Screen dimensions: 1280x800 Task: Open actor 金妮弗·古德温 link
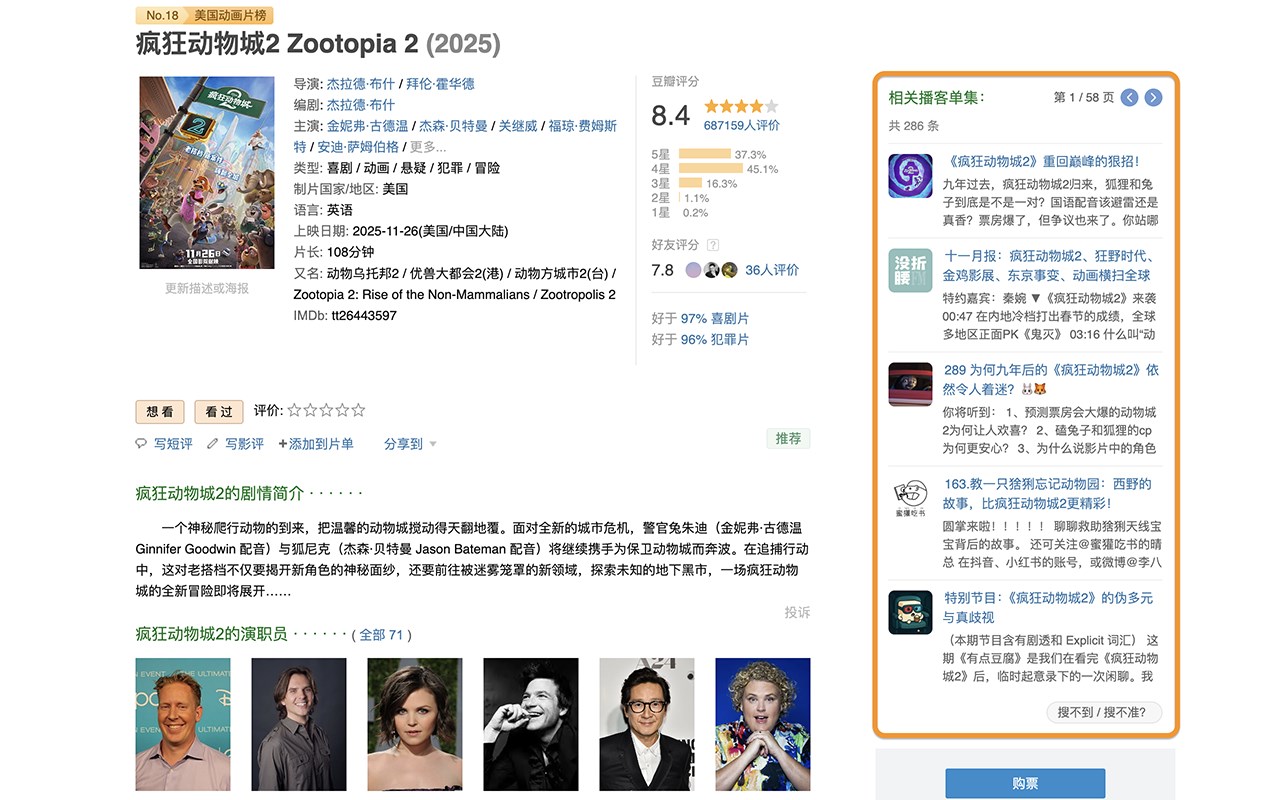point(367,126)
